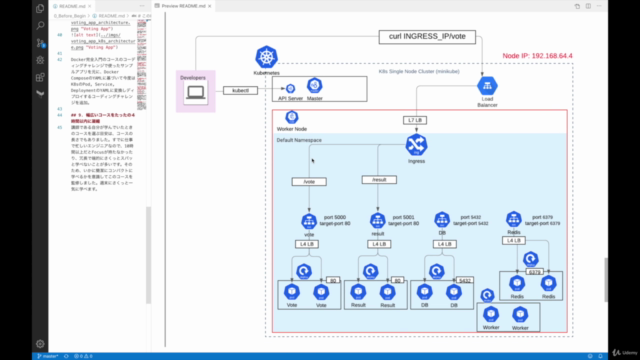Click the red '## 9.' heading line in editor
This screenshot has height=360, width=640.
click(103, 118)
